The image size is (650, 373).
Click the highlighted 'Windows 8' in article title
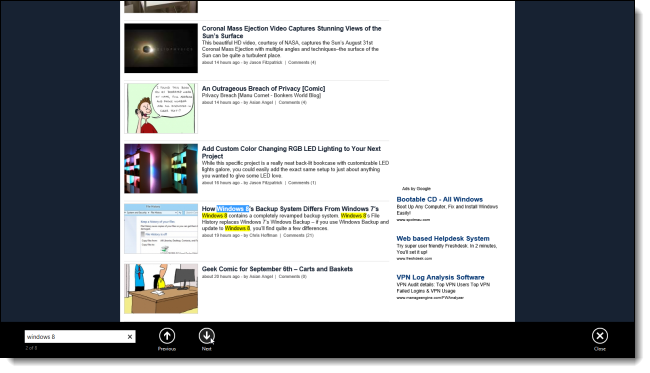tap(233, 209)
